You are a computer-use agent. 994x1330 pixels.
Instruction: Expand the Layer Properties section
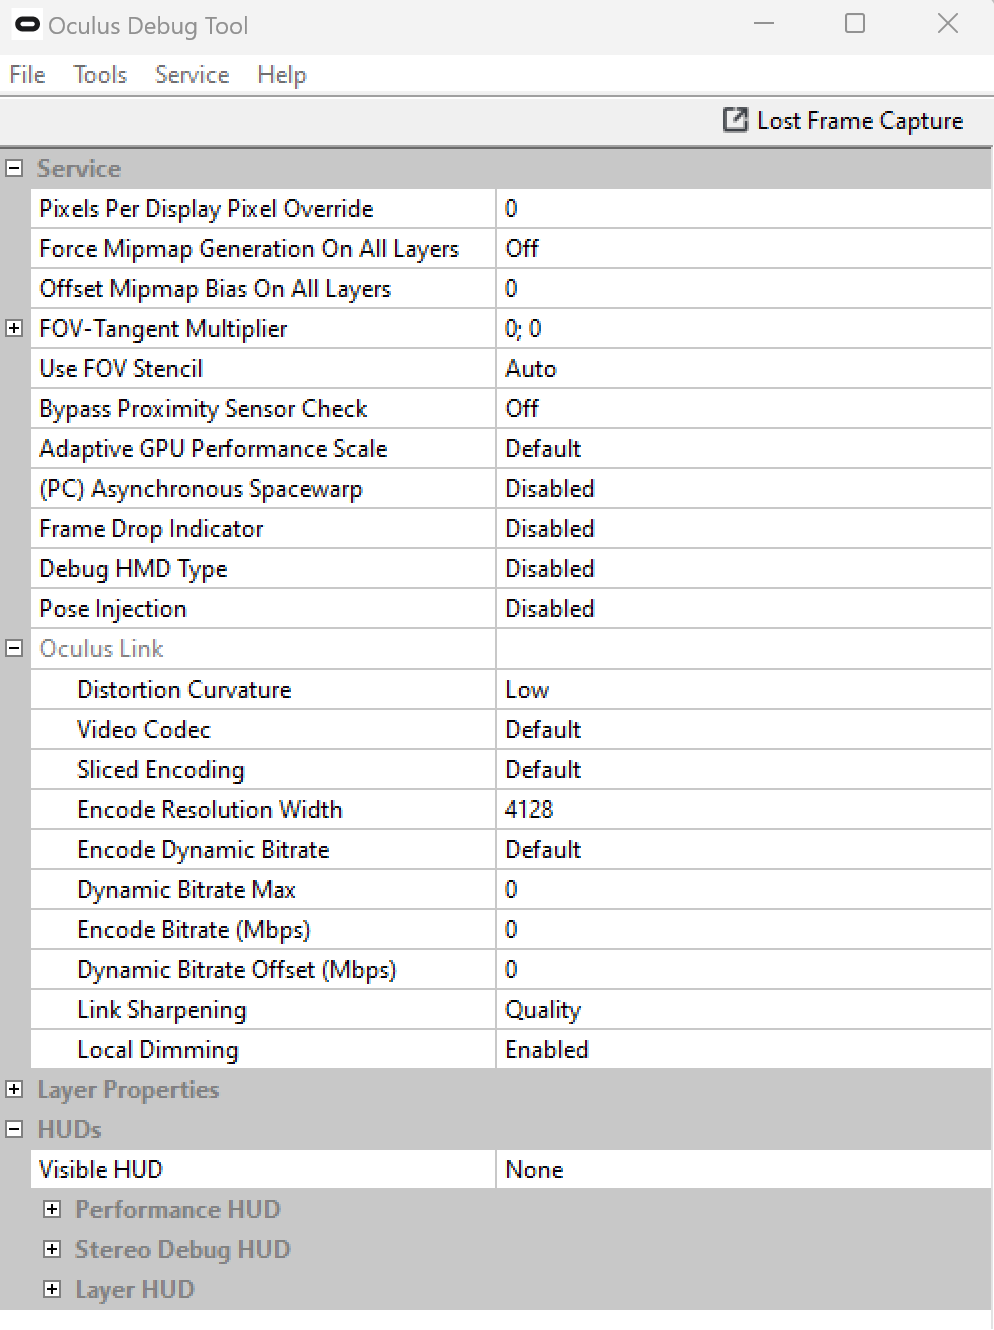(x=14, y=1089)
